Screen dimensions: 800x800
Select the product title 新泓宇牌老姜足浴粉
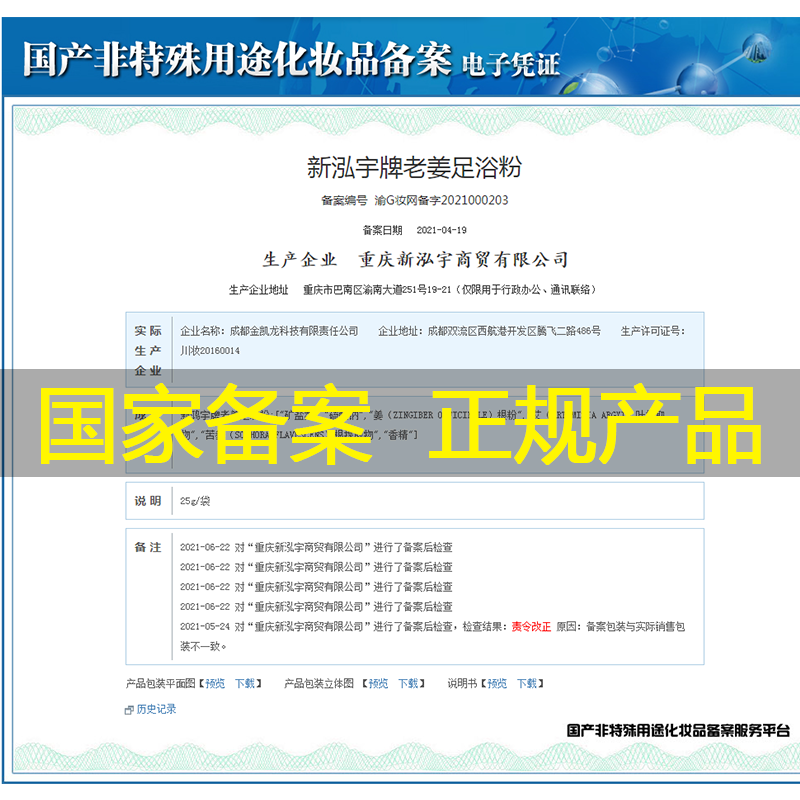(414, 167)
